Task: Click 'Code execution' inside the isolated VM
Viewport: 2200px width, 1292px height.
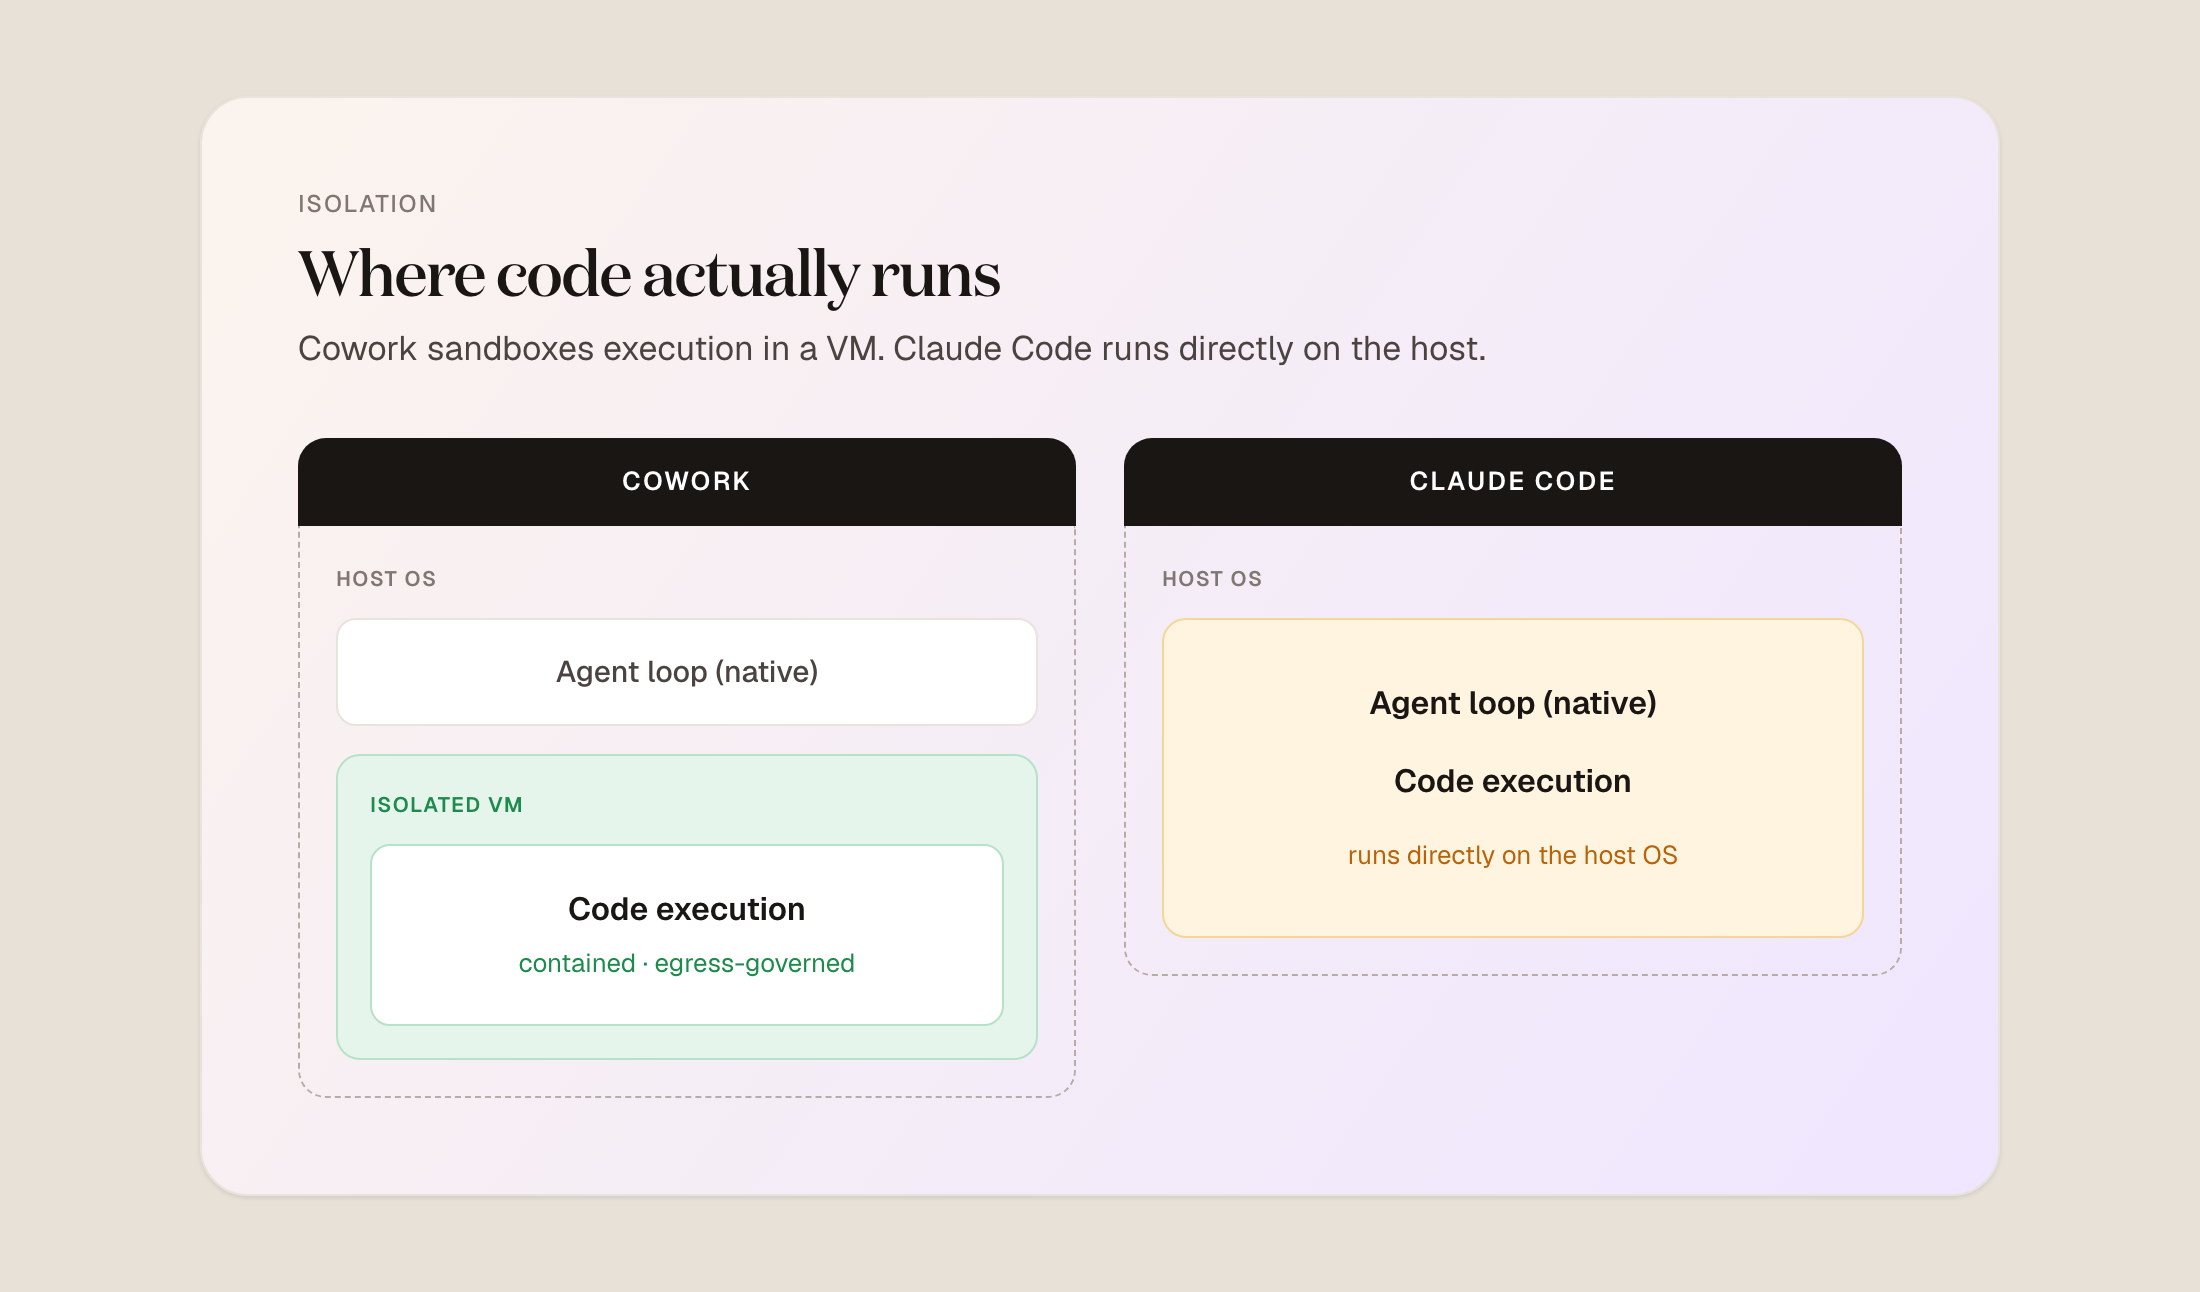Action: coord(687,909)
